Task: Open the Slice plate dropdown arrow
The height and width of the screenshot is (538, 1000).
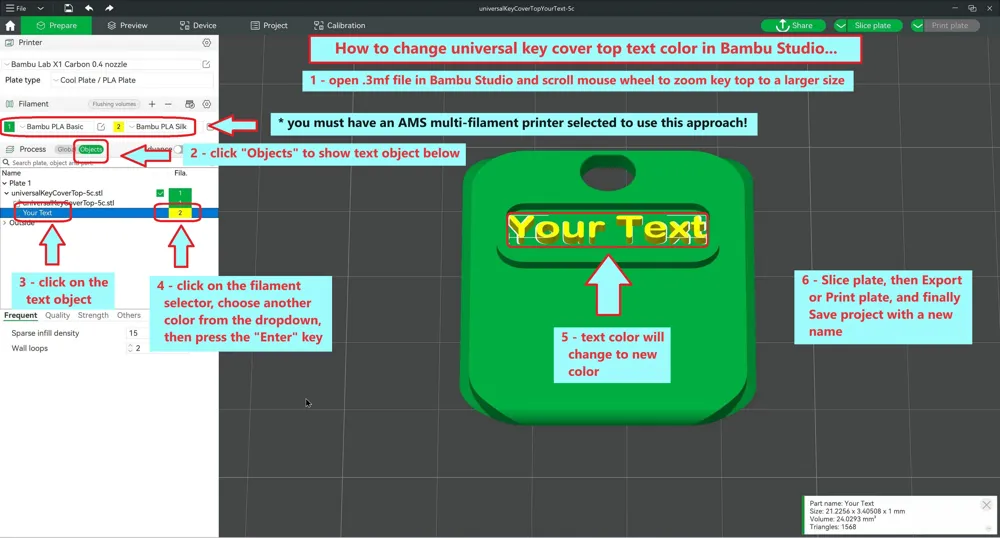Action: click(x=841, y=25)
